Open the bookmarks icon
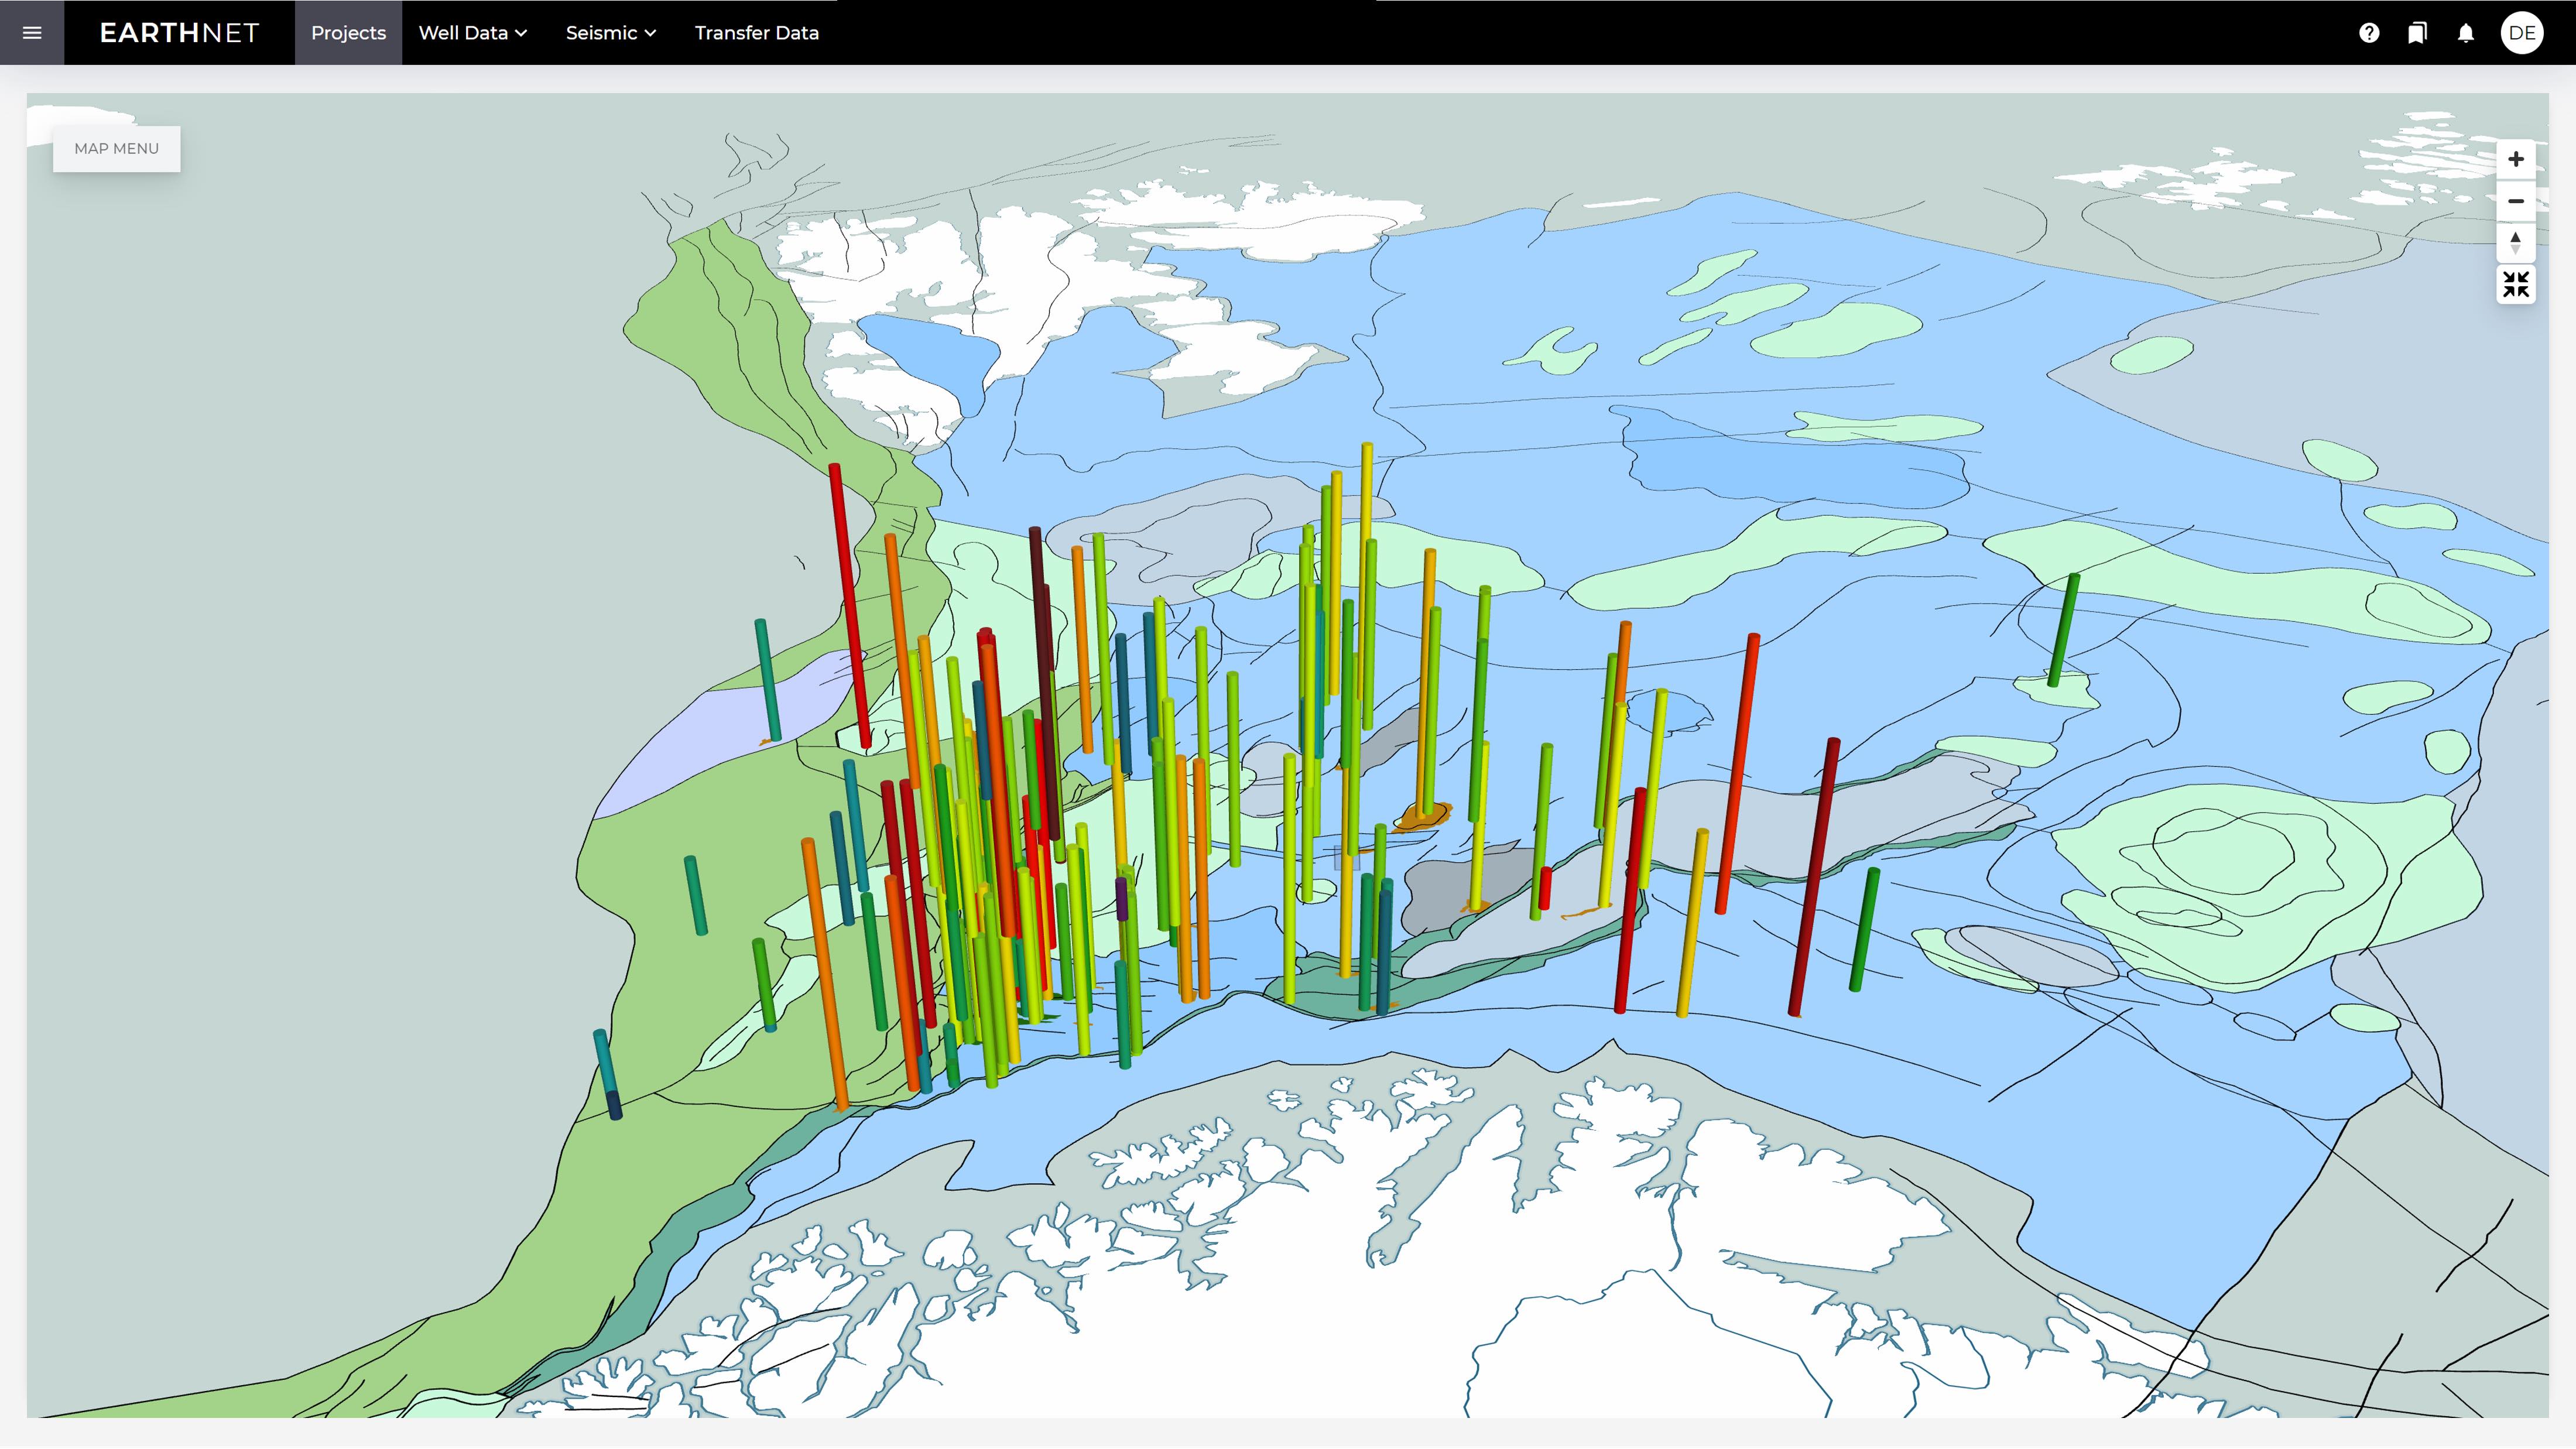2576x1449 pixels. pos(2418,32)
